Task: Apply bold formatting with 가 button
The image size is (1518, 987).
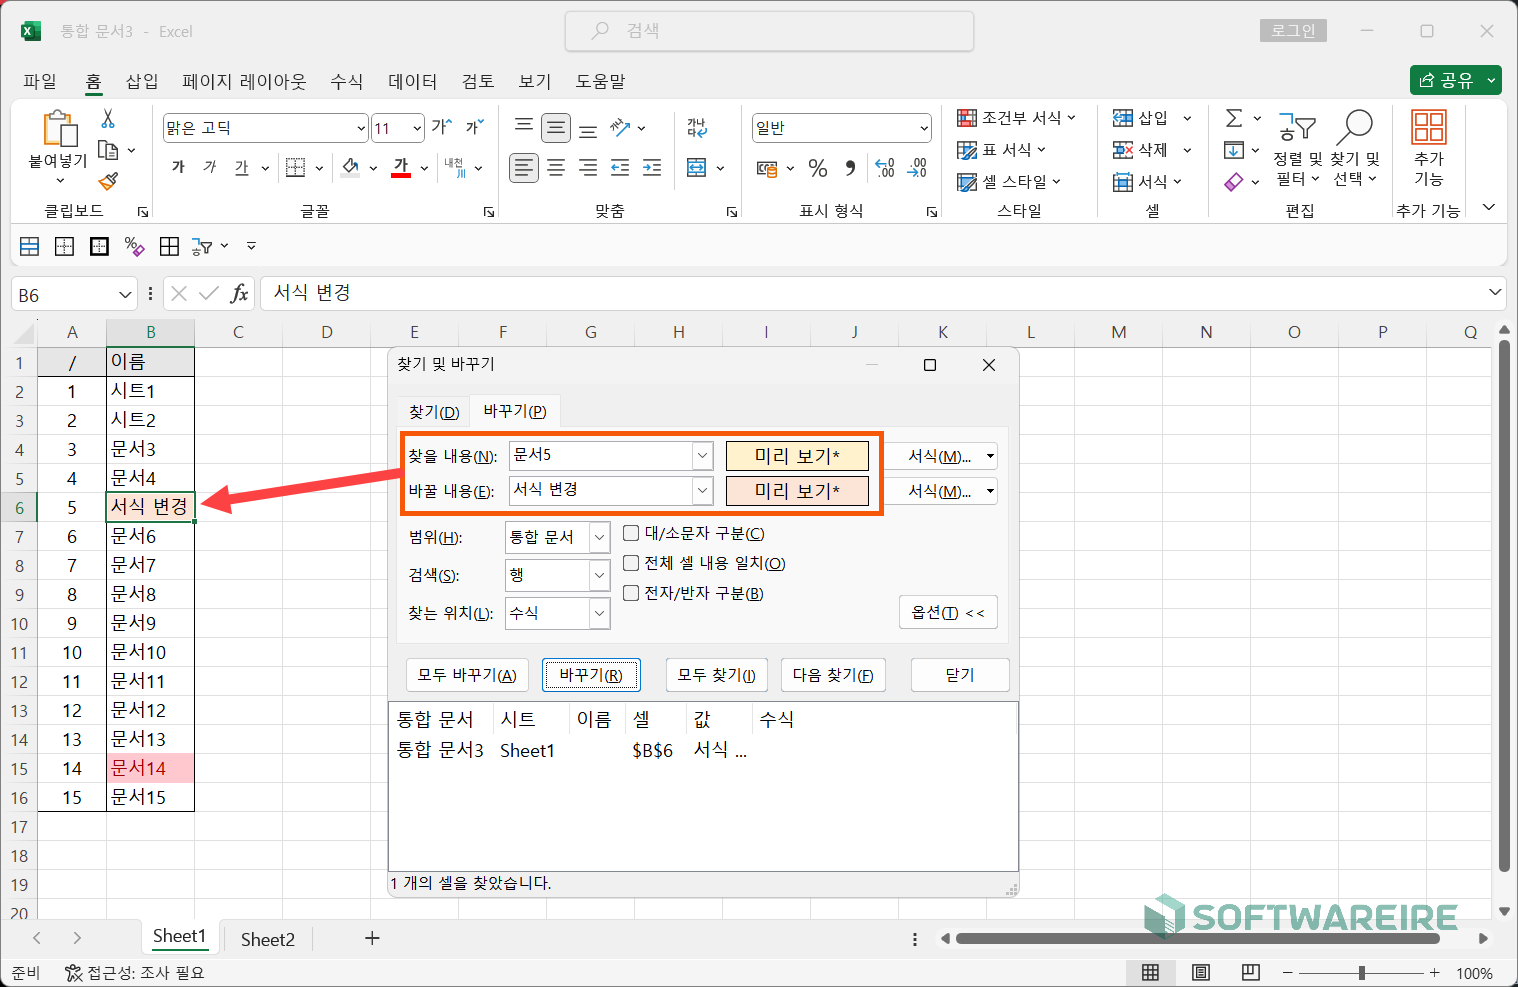Action: 178,167
